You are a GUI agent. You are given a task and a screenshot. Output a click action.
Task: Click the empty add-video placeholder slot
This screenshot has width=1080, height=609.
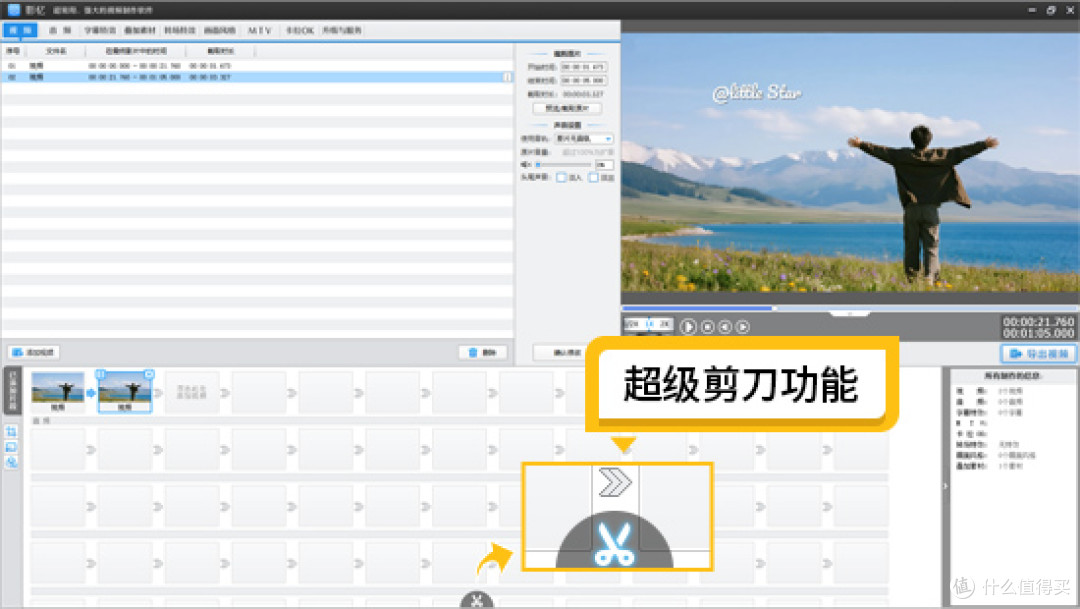(192, 392)
